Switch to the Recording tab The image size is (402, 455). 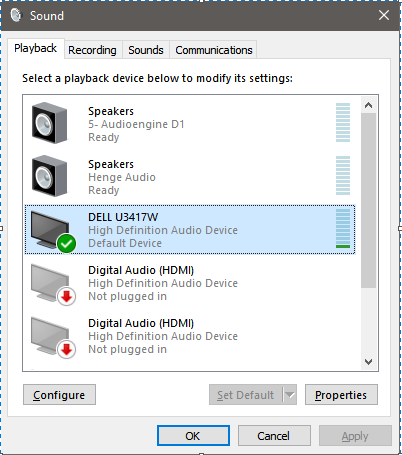[x=92, y=50]
